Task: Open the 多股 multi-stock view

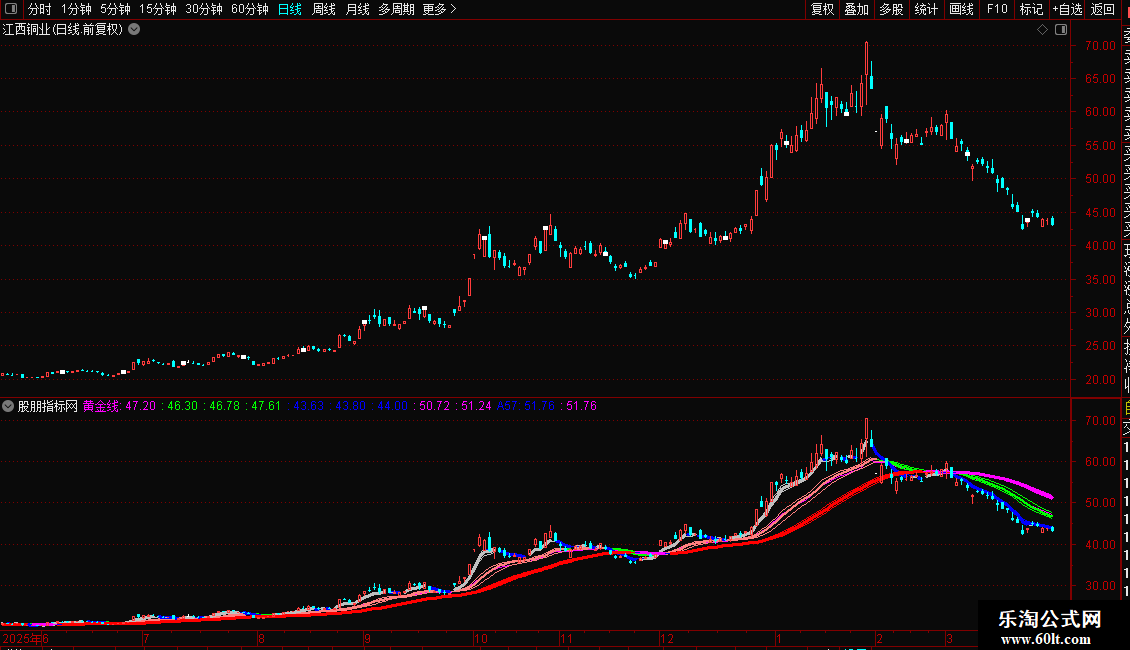Action: pyautogui.click(x=891, y=9)
